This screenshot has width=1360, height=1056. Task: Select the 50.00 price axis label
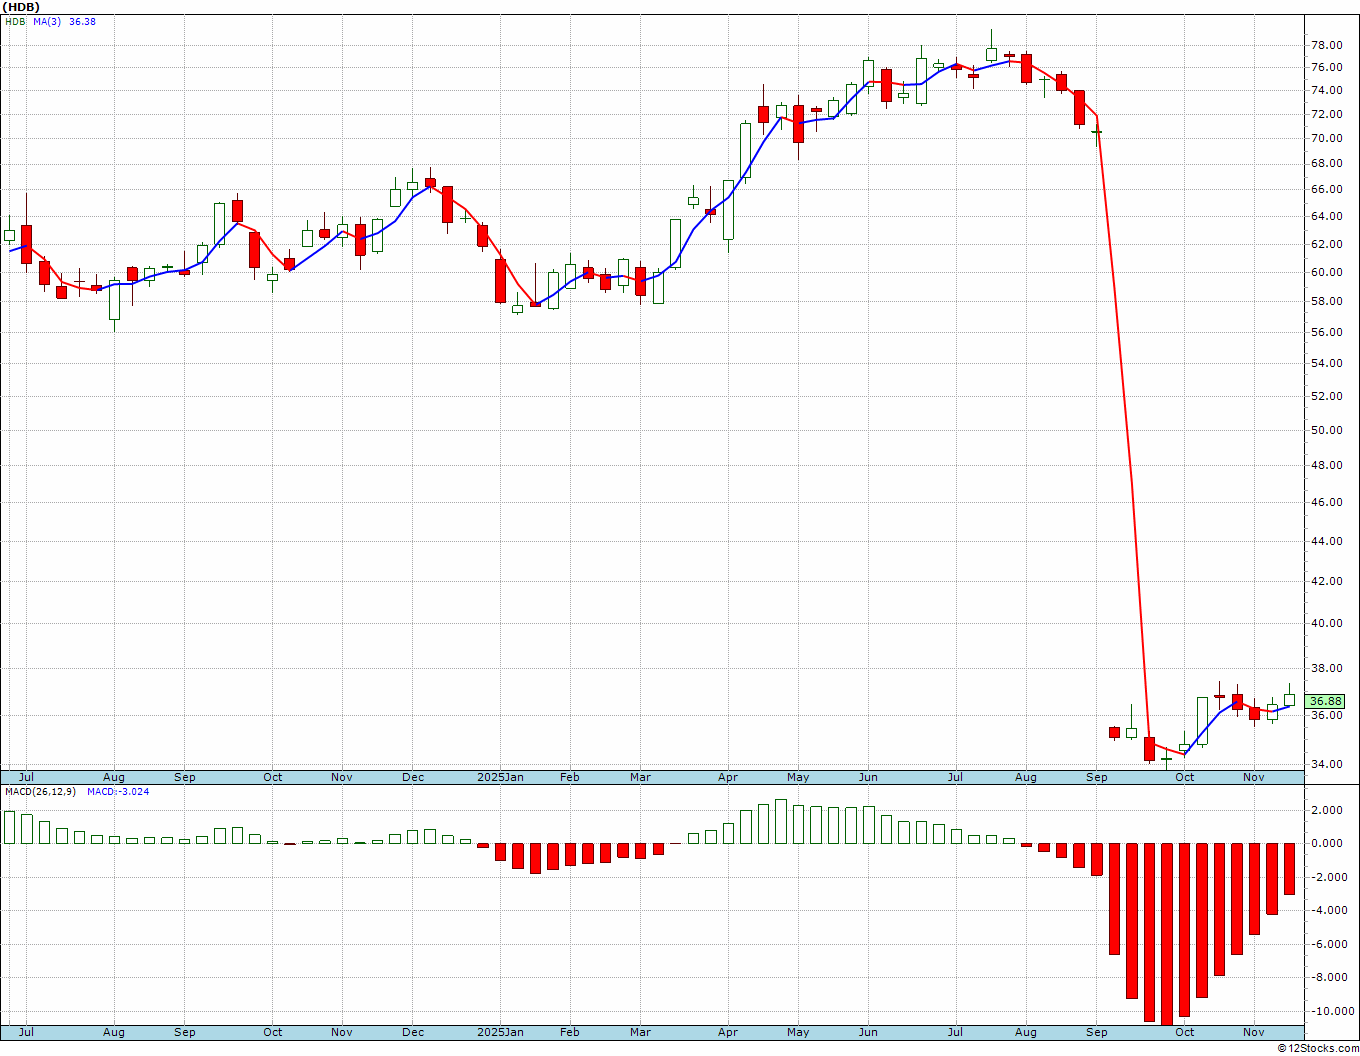coord(1326,430)
